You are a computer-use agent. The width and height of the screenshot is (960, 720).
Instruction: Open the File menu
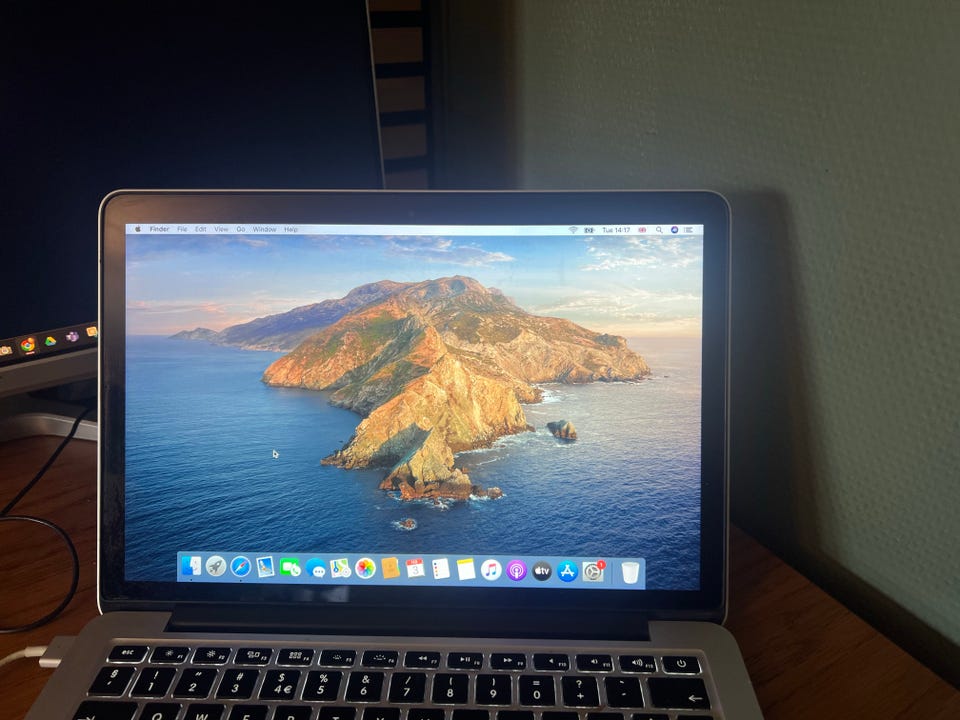point(182,229)
